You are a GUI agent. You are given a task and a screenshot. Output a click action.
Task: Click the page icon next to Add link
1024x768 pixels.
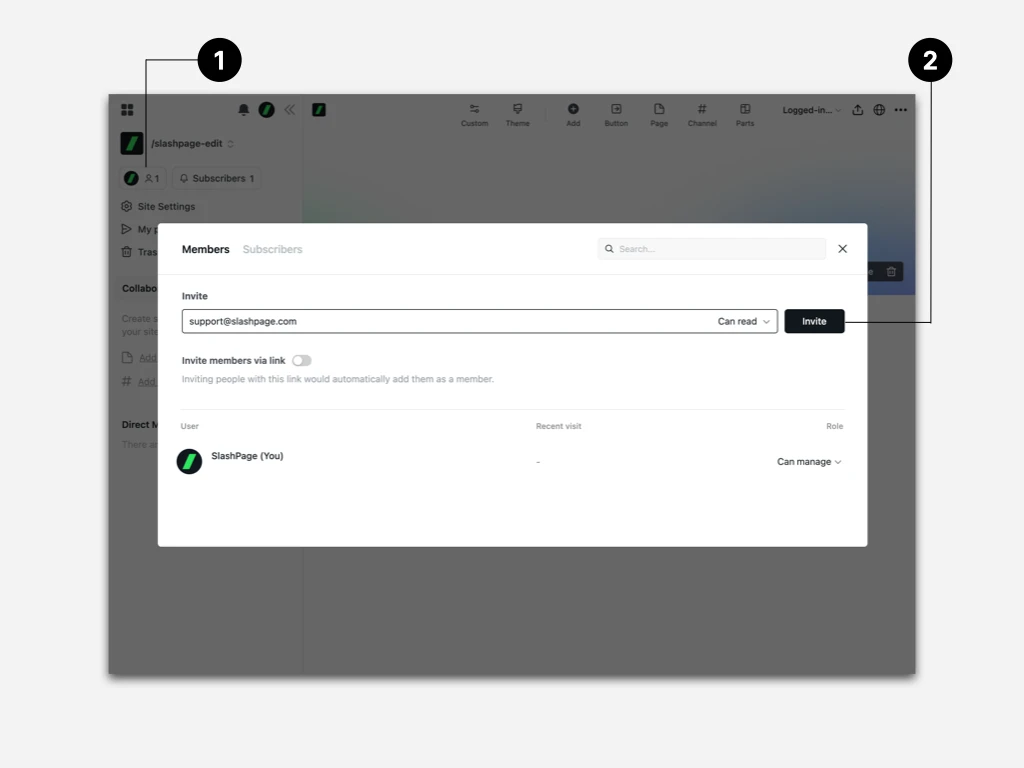(127, 358)
